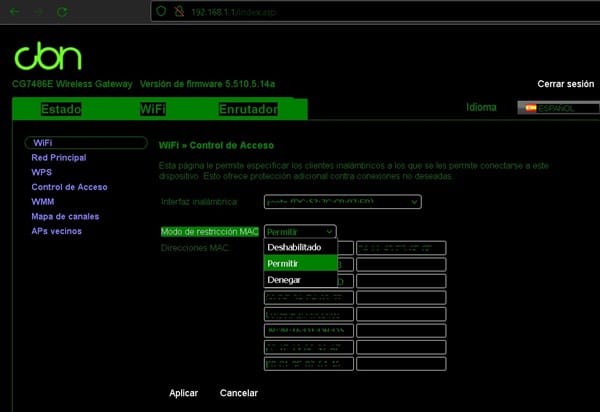
Task: Click the address bar URL 192.168.1.1
Action: tap(233, 12)
